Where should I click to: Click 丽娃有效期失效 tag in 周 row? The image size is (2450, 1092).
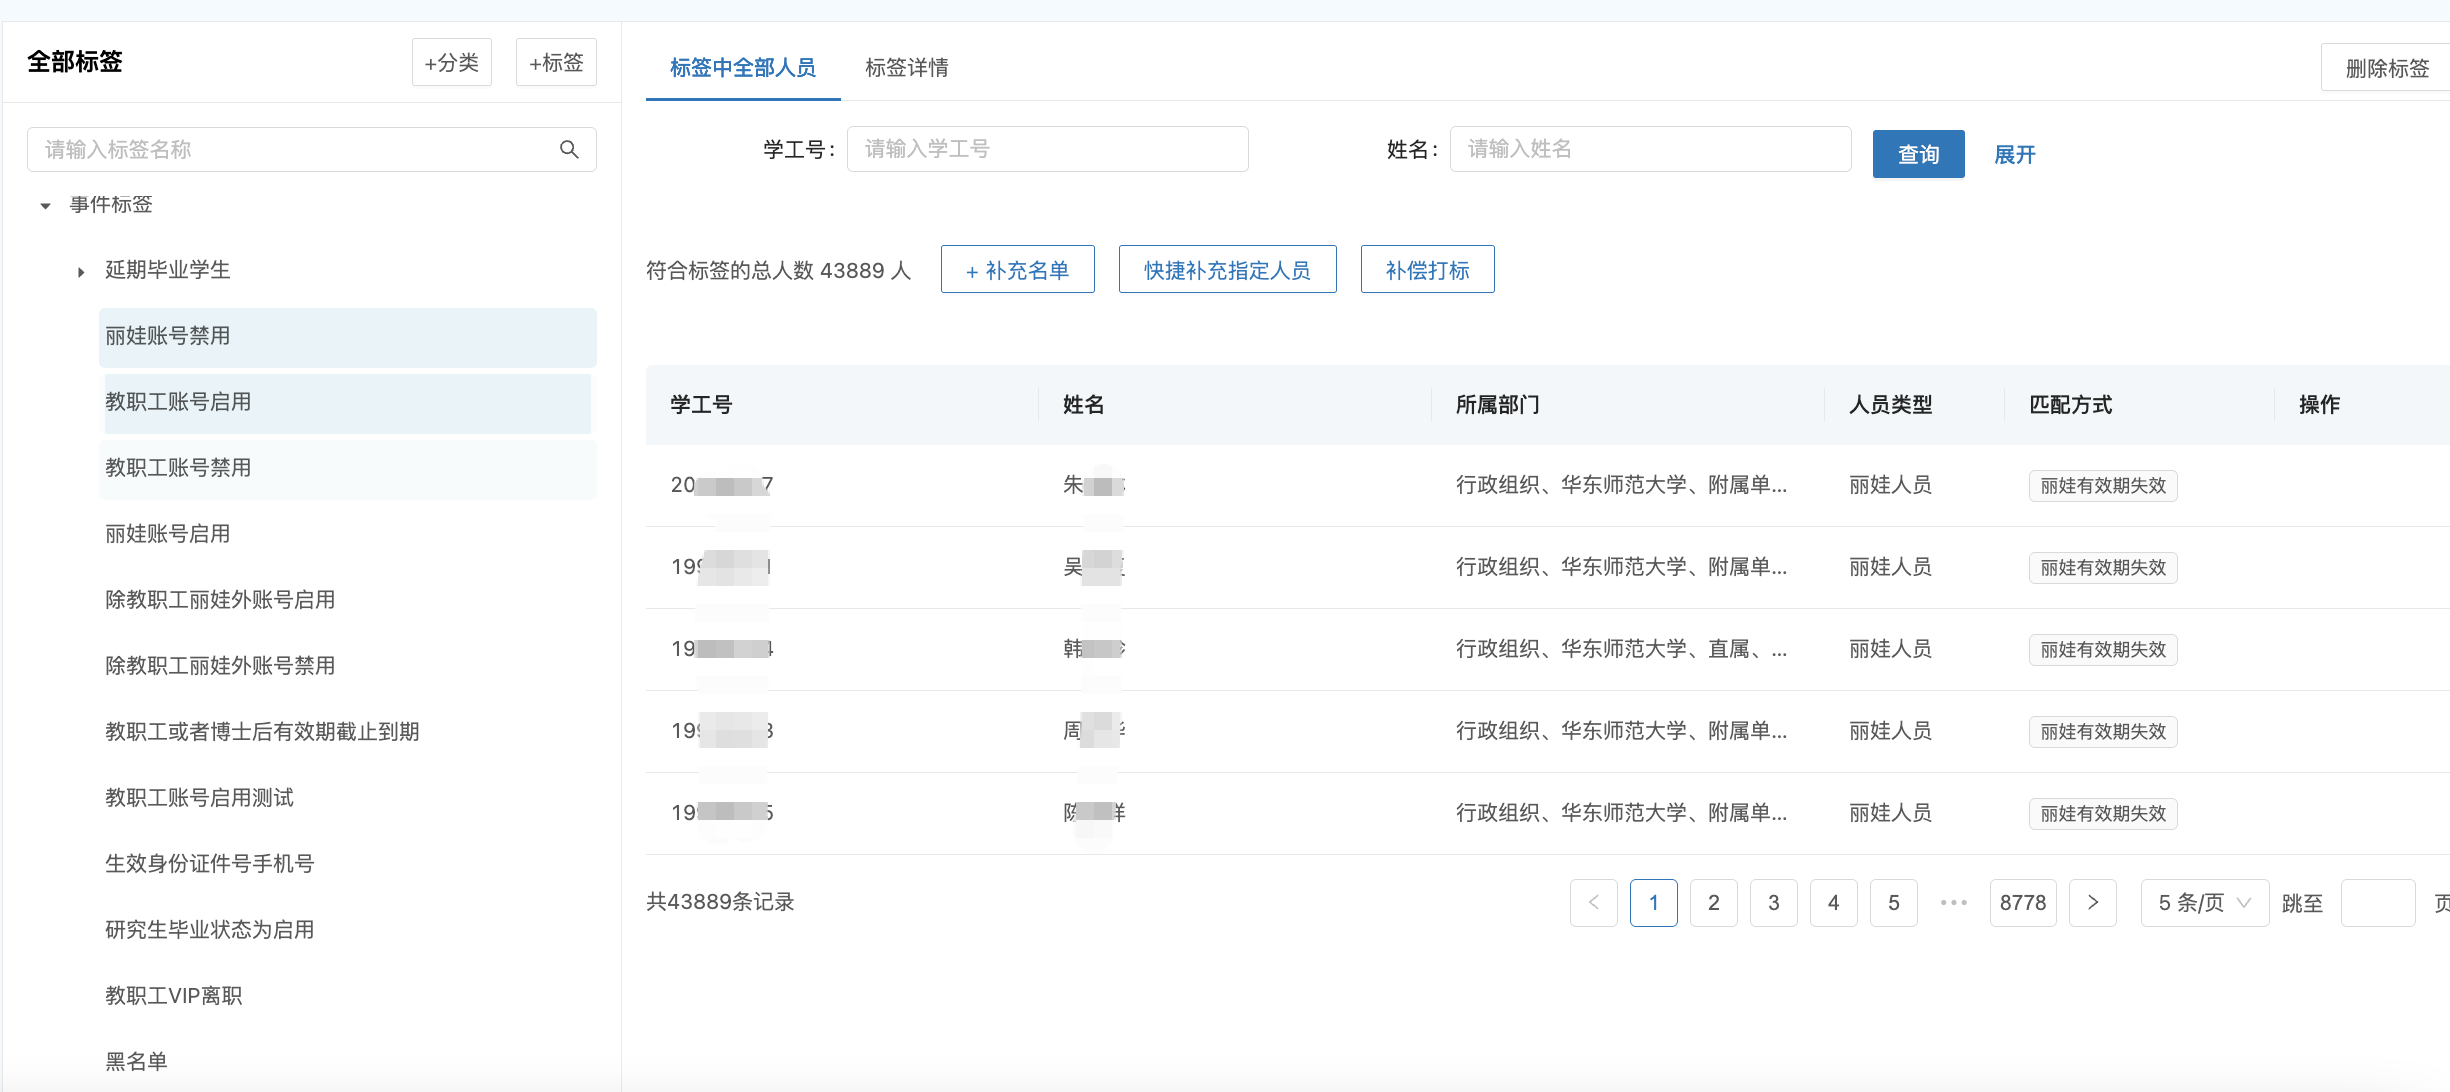click(x=2103, y=732)
